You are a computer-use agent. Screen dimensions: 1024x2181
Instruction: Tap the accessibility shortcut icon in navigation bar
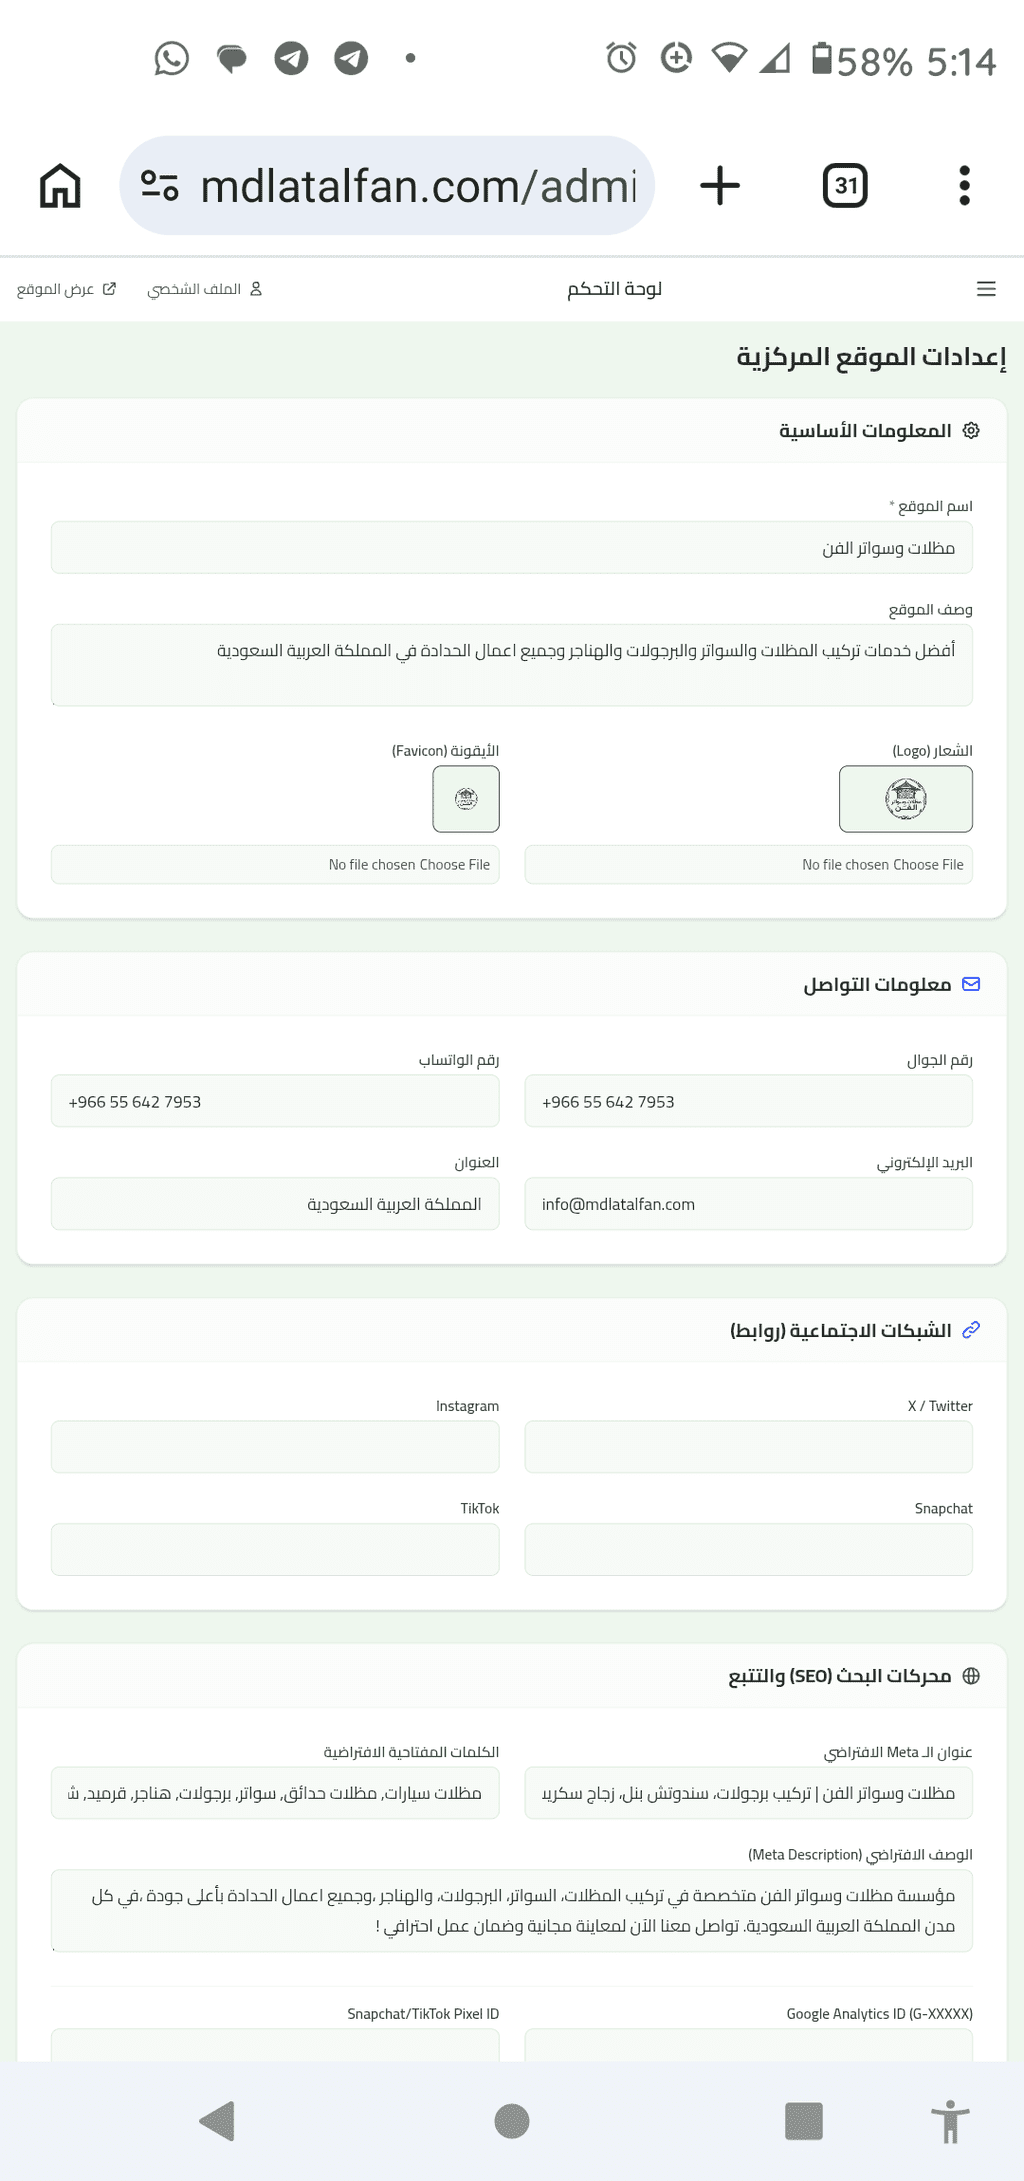tap(950, 2121)
